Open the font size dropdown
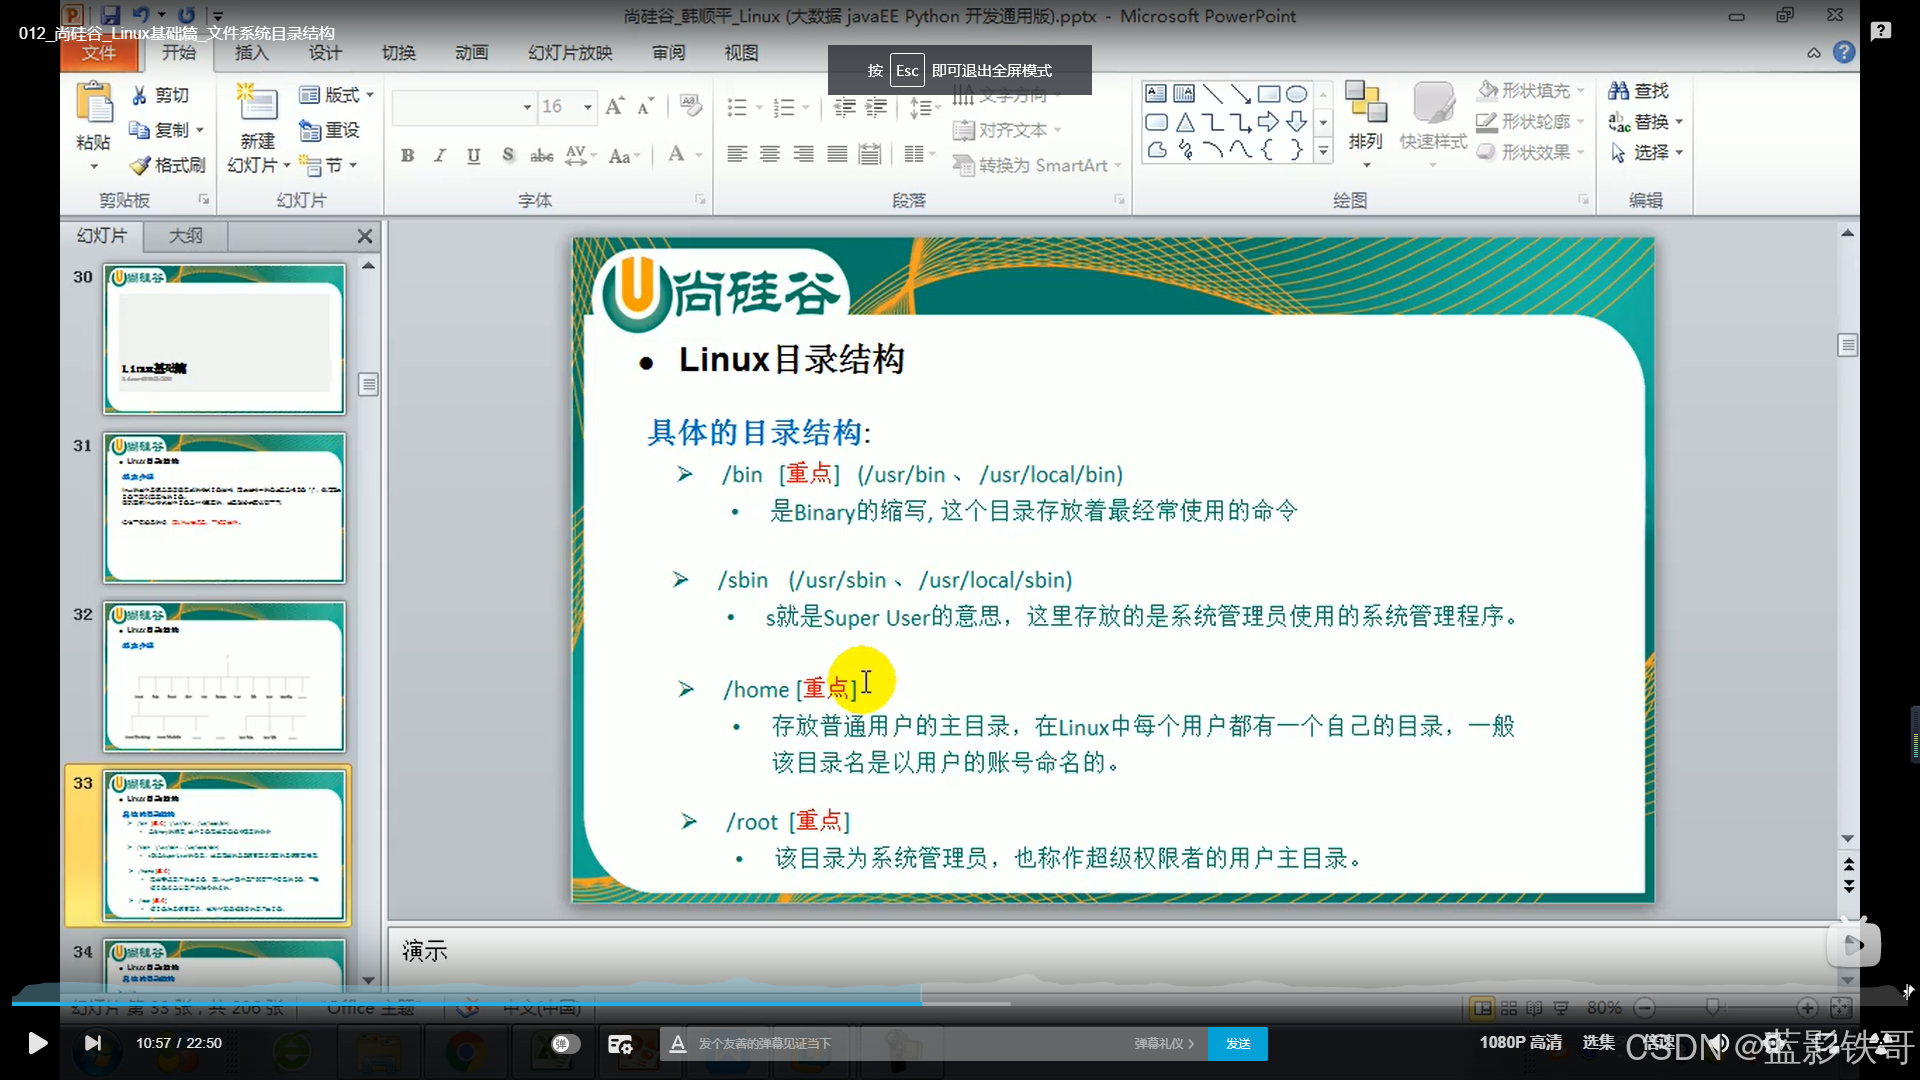 [x=588, y=107]
